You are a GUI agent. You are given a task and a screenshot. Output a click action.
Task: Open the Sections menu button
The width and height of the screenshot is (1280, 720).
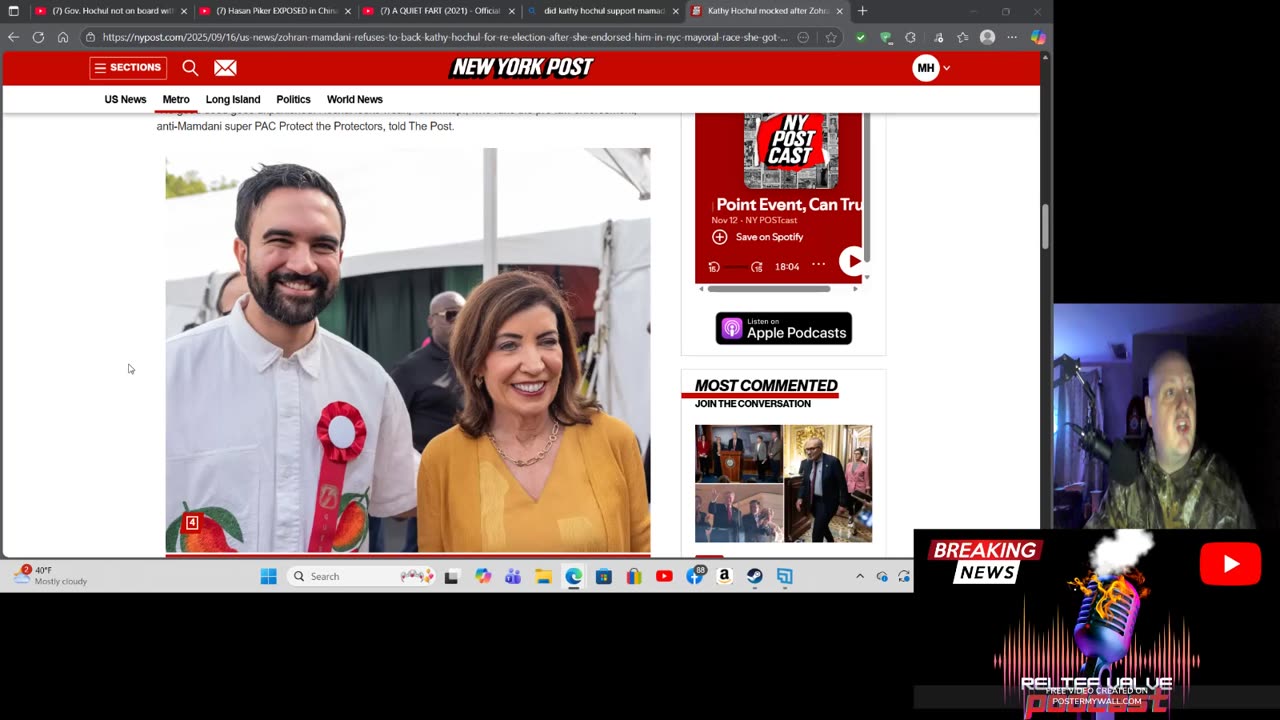(128, 68)
